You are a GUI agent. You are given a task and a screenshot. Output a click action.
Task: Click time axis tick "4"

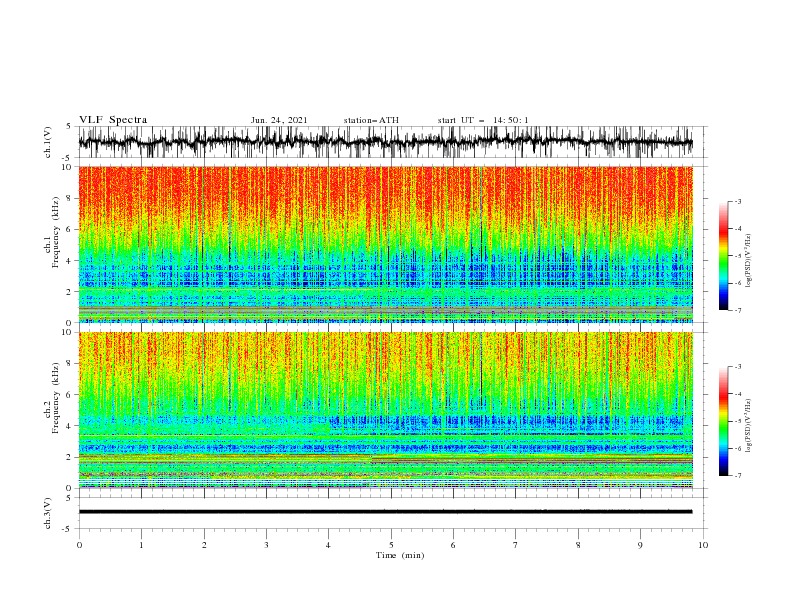[x=328, y=546]
